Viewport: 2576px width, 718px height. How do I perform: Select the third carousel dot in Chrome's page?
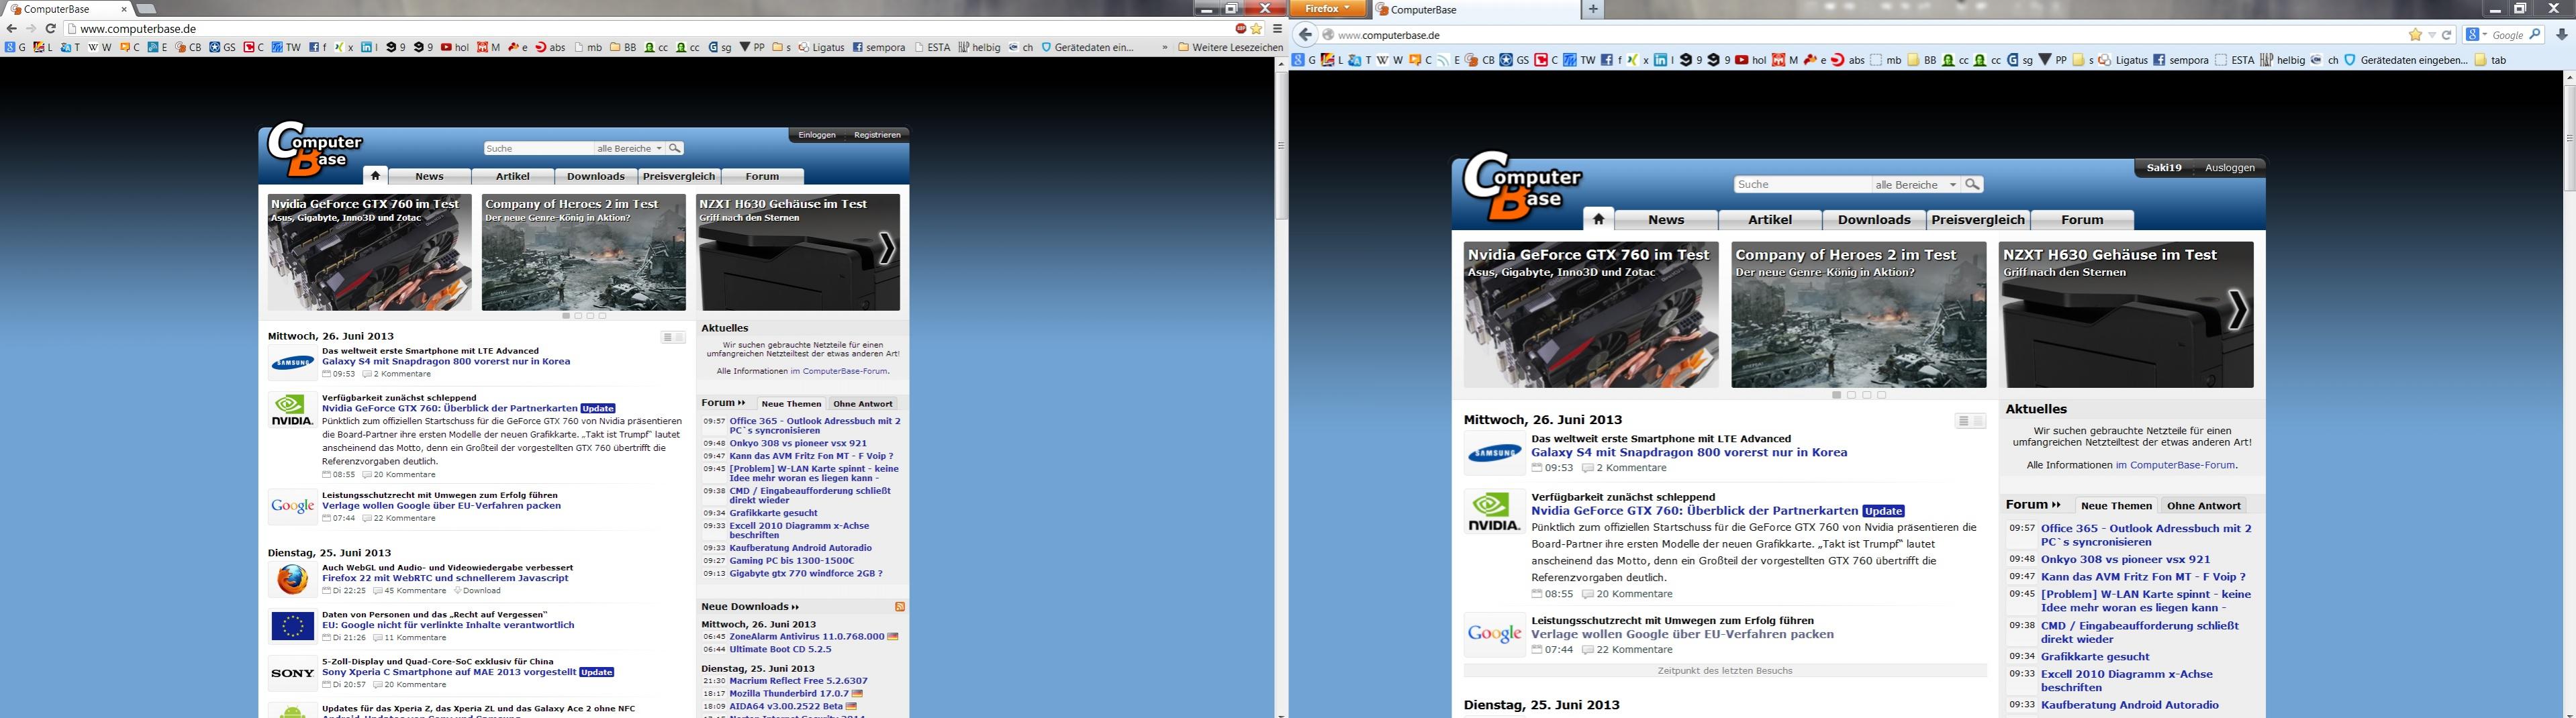[x=590, y=316]
